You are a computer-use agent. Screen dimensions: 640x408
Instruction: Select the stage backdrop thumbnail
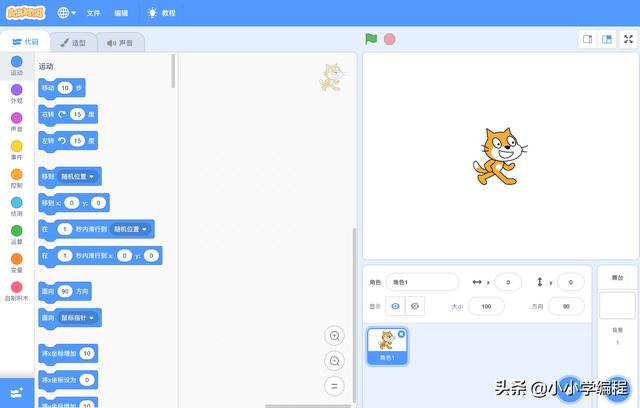click(x=617, y=305)
